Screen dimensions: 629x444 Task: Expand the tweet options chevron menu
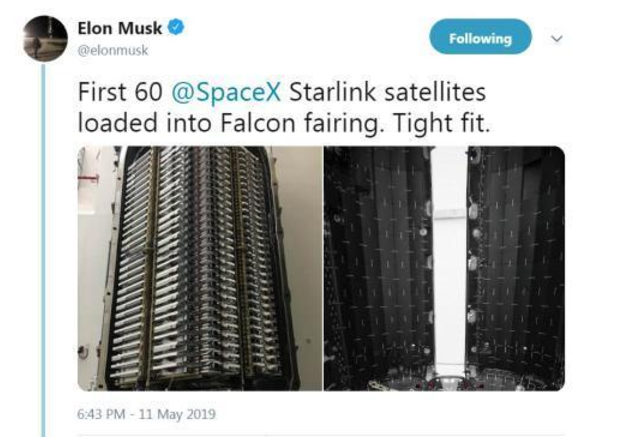(557, 39)
